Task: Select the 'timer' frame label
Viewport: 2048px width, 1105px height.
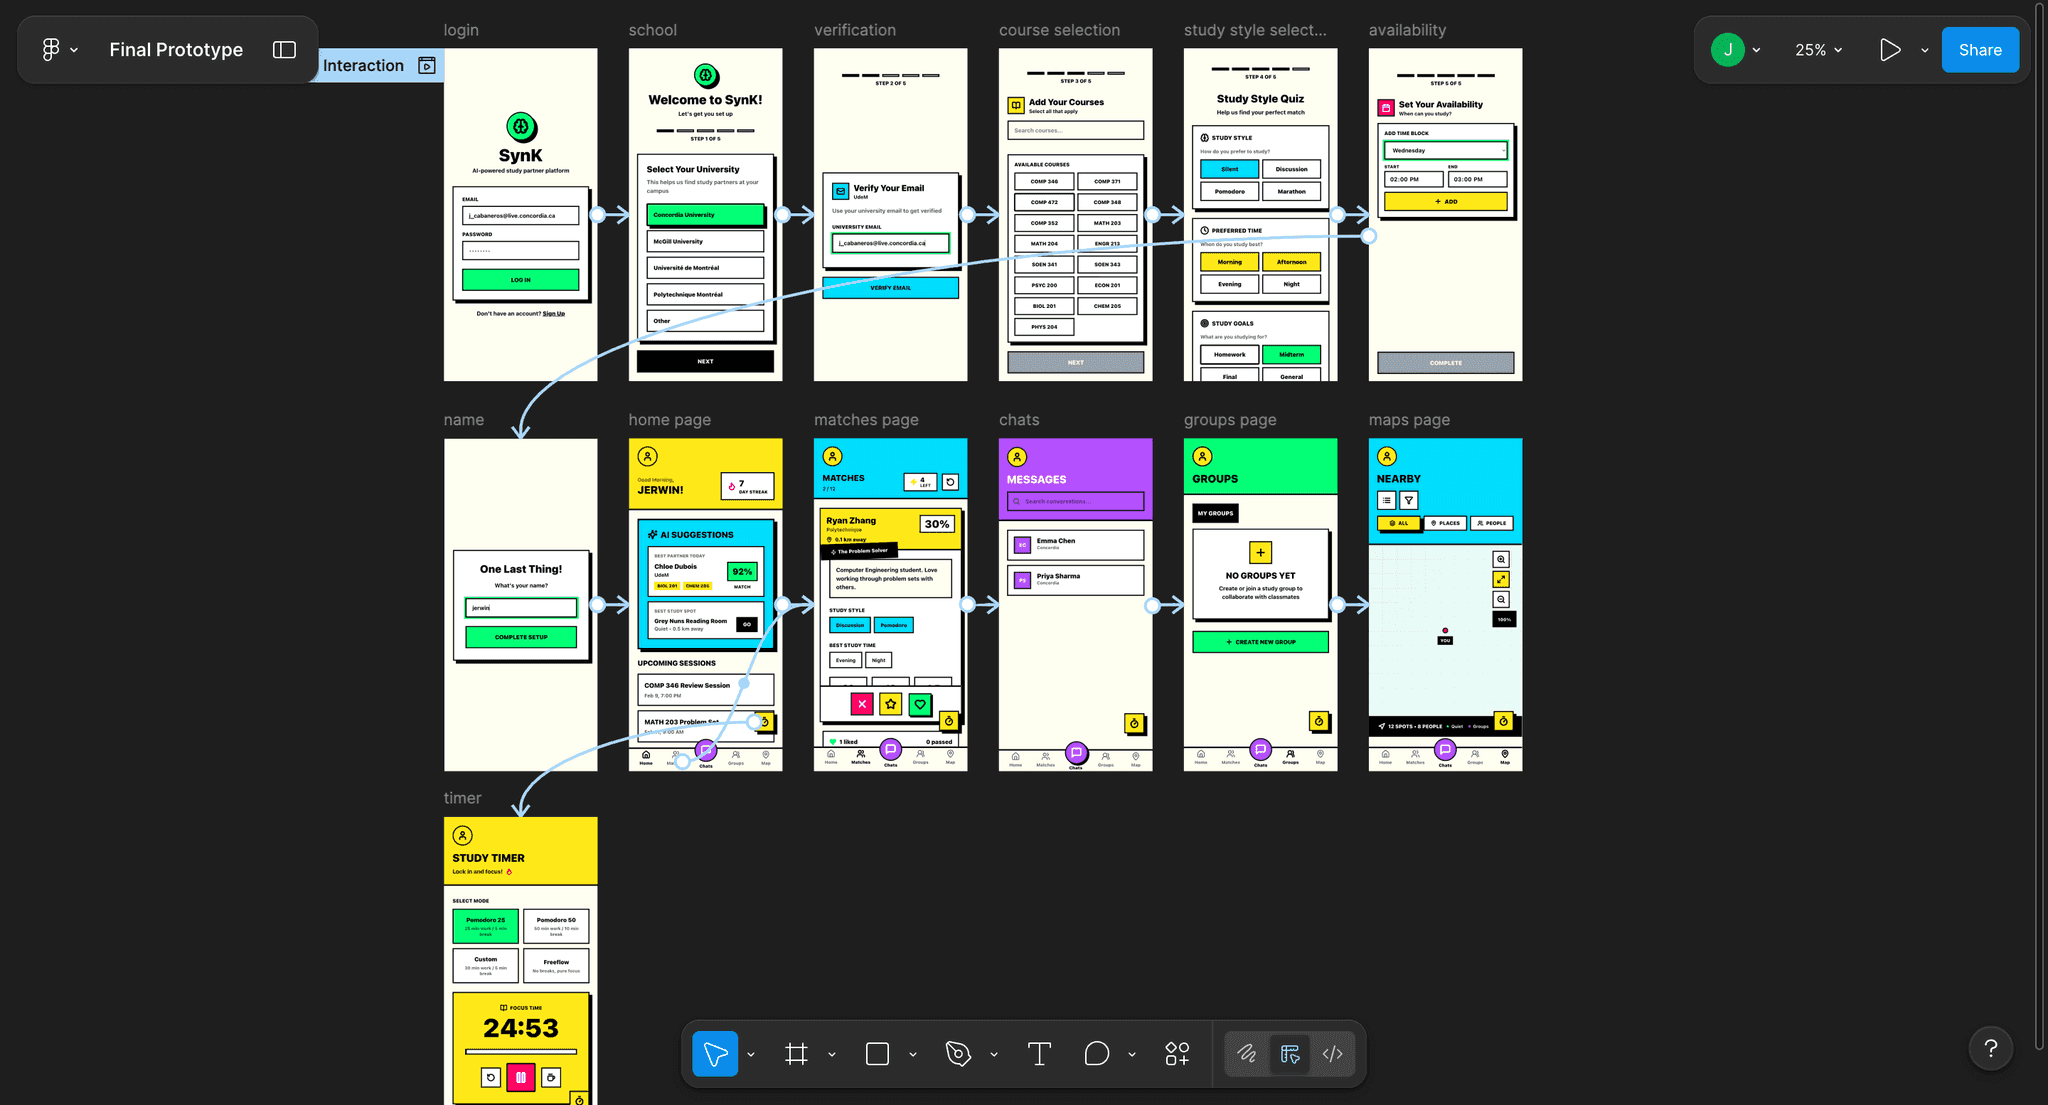Action: tap(462, 798)
